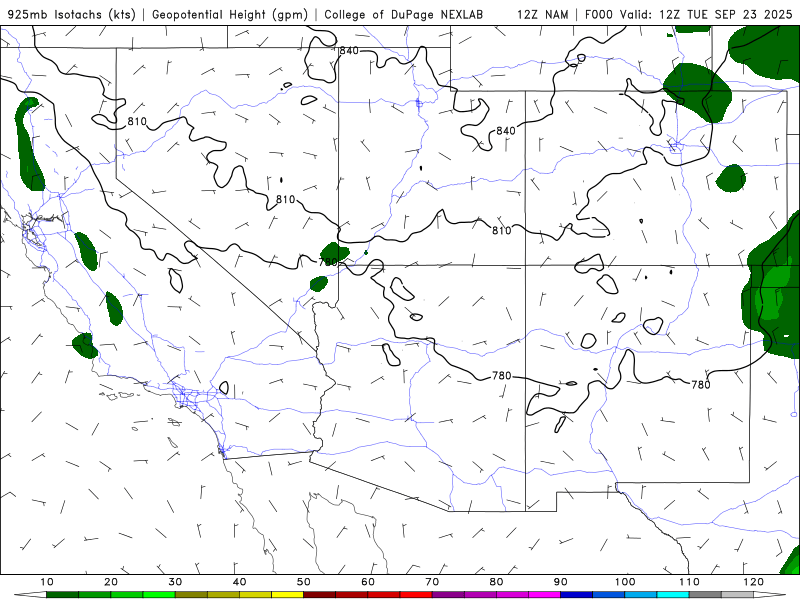Select the 'Geopotential Height (gpm)' header label
800x600 pixels.
230,14
